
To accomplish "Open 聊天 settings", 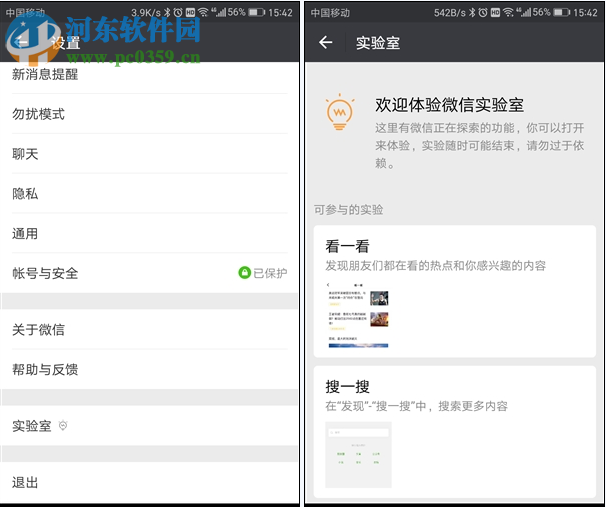I will [150, 154].
